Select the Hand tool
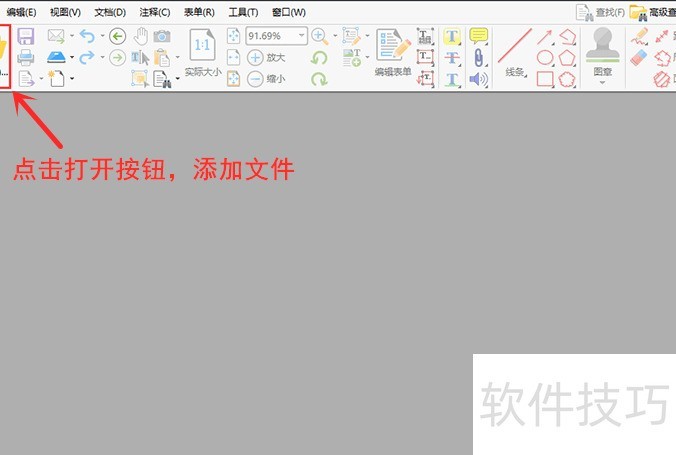 [141, 37]
